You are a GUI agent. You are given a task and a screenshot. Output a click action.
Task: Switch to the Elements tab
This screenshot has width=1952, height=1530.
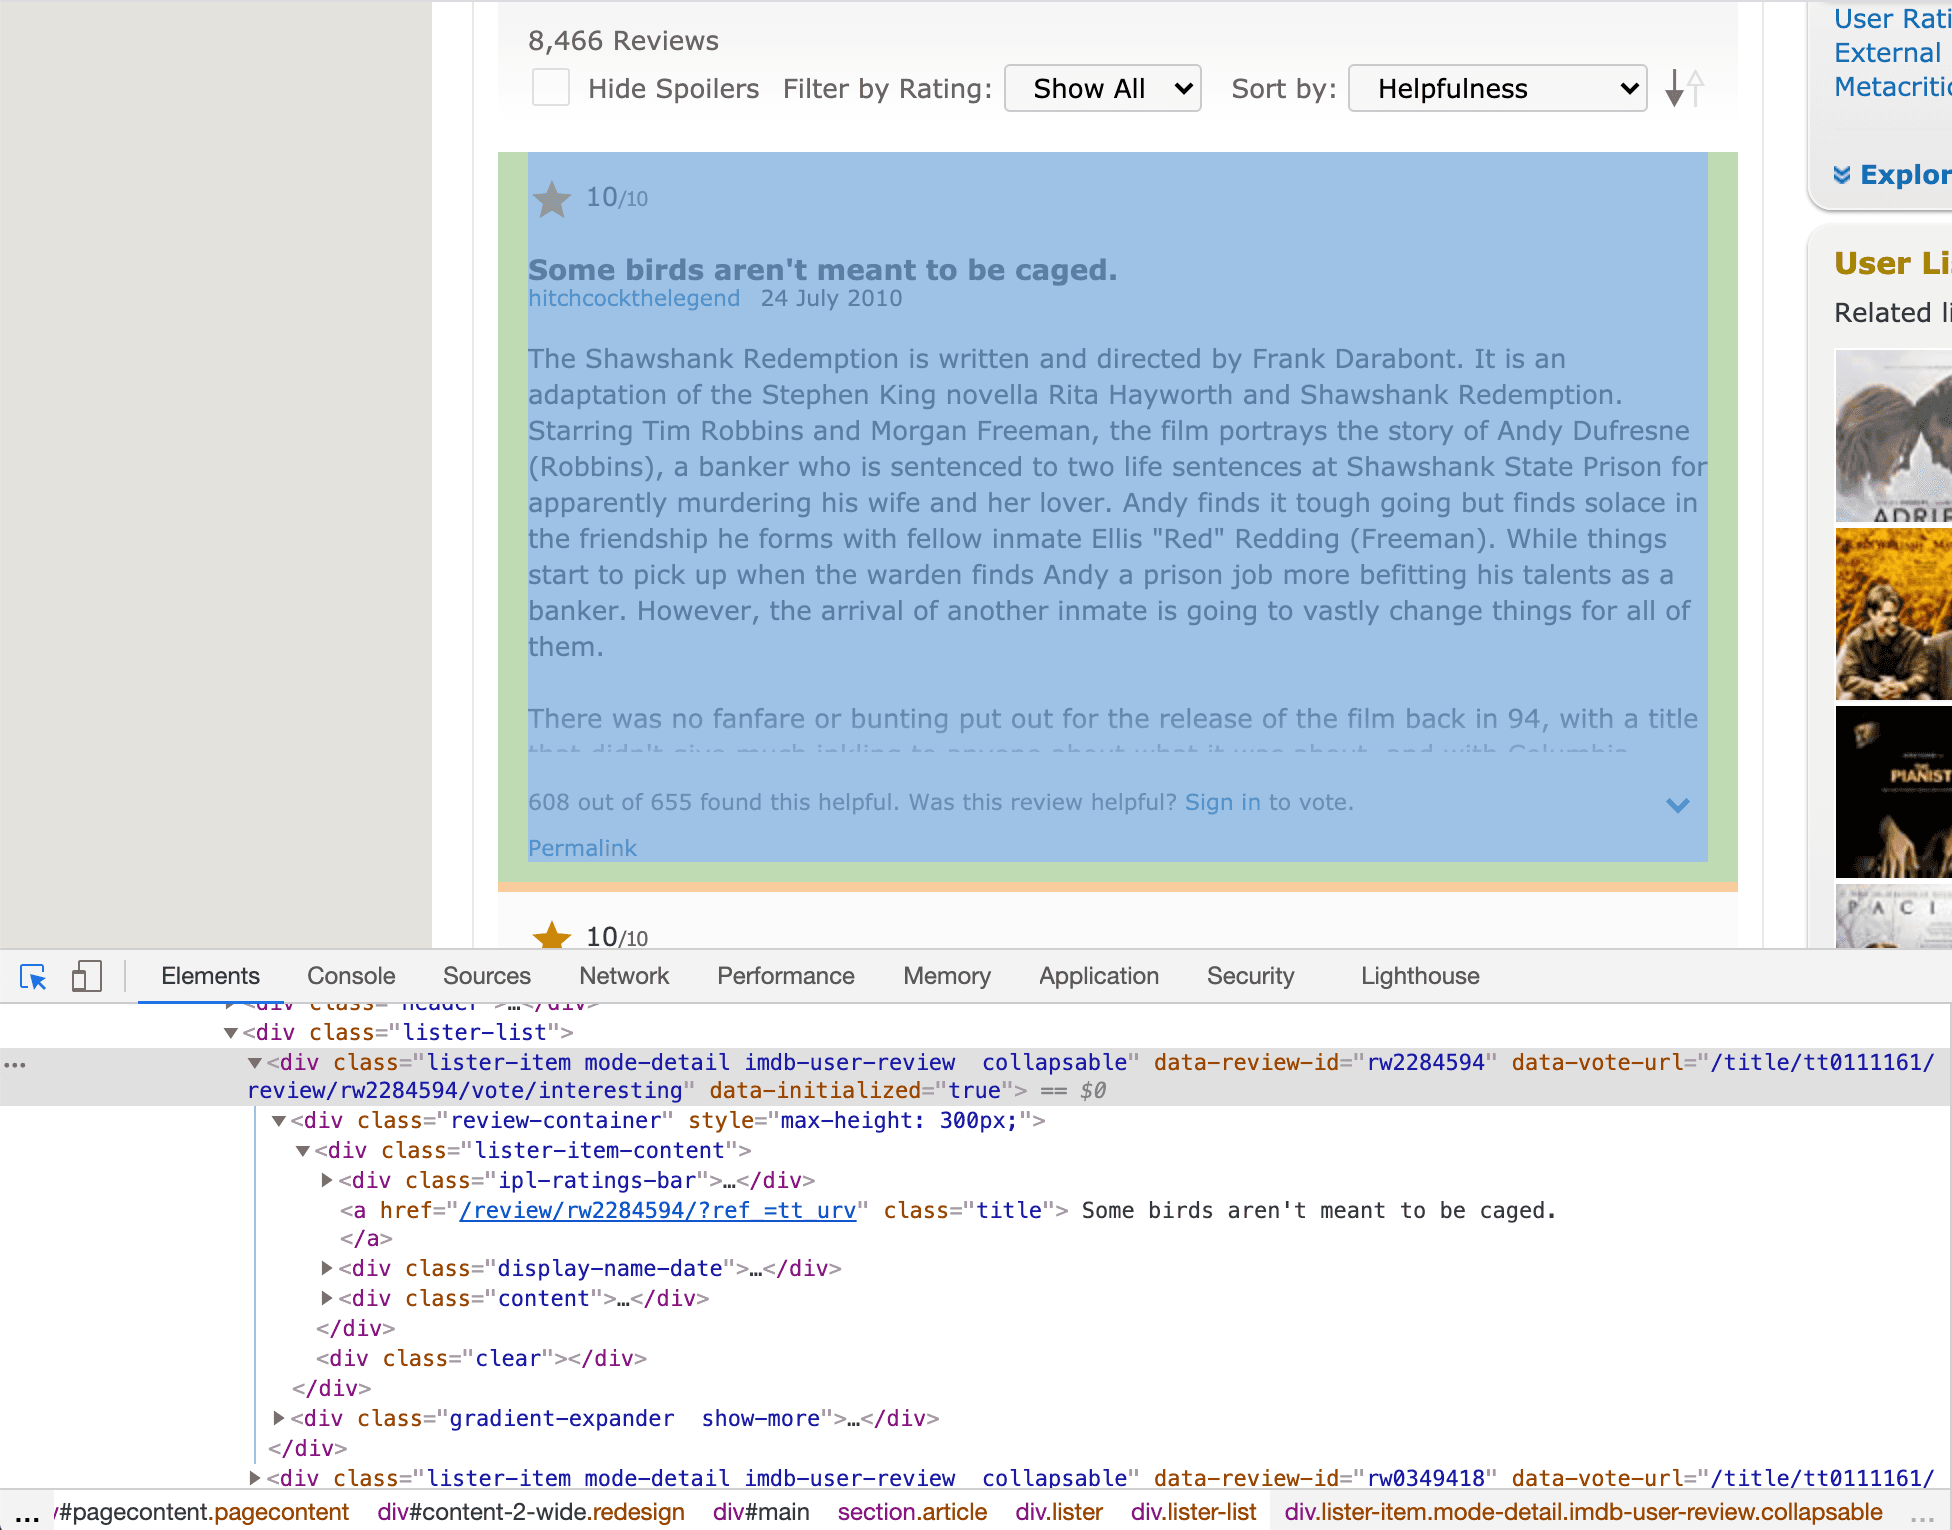pyautogui.click(x=210, y=976)
